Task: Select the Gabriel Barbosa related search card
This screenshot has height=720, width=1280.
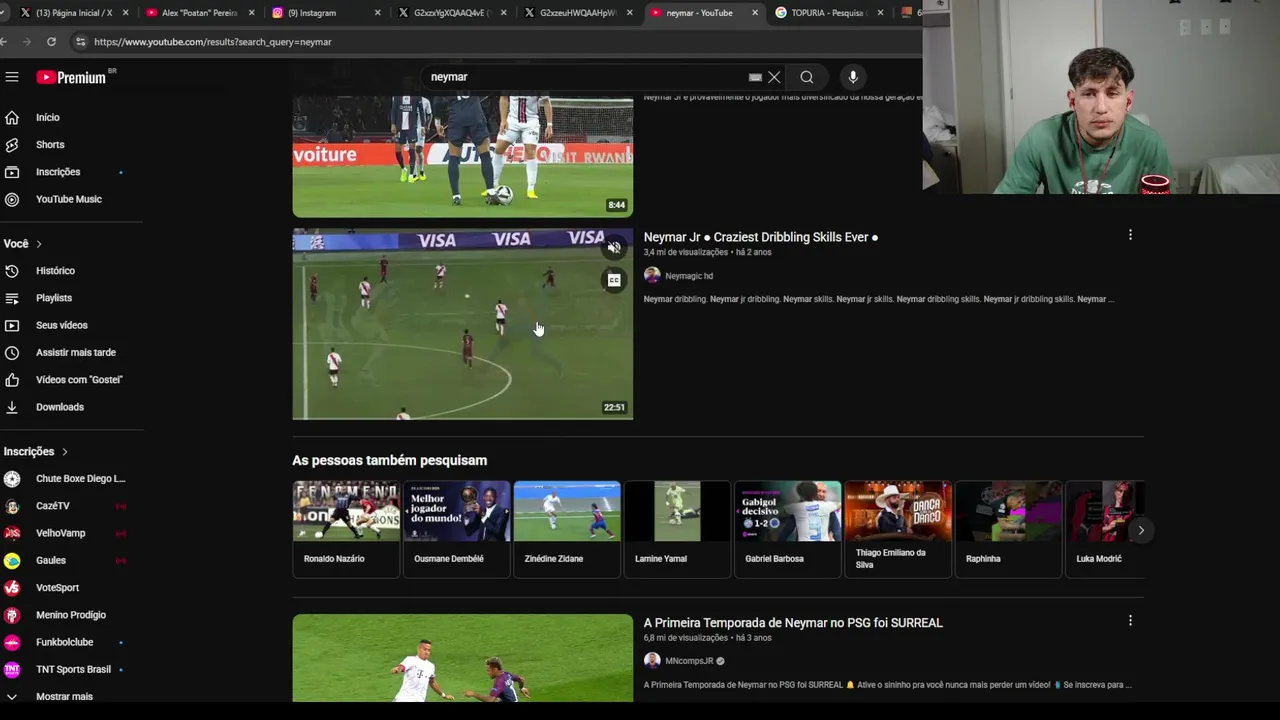Action: [788, 529]
